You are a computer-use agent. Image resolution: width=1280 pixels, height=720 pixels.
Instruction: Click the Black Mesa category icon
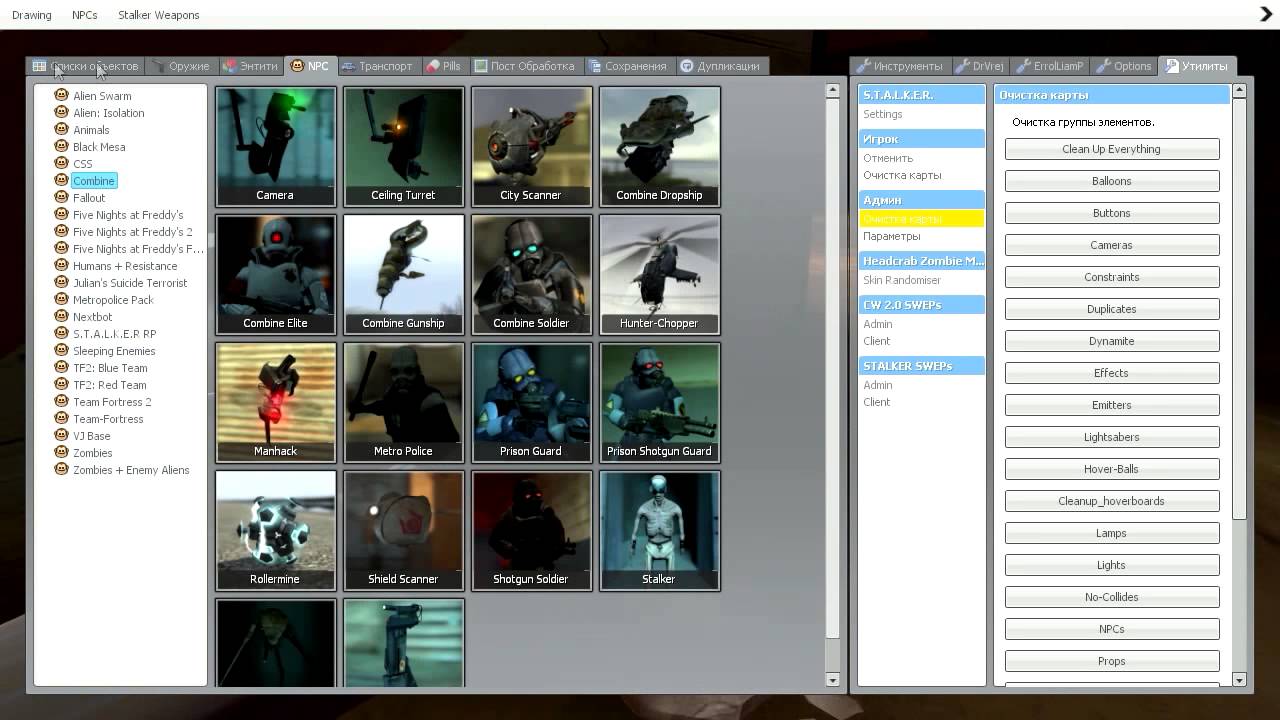pyautogui.click(x=62, y=147)
